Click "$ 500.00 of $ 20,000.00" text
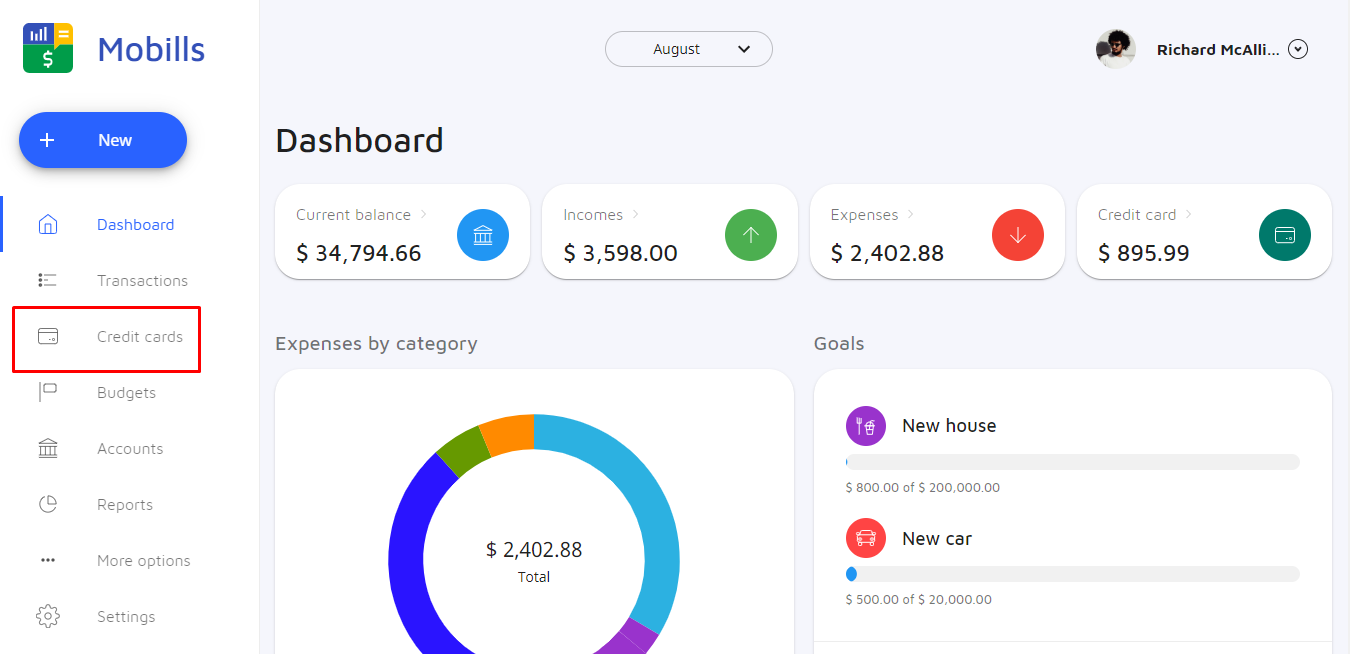This screenshot has height=654, width=1350. pyautogui.click(x=918, y=600)
